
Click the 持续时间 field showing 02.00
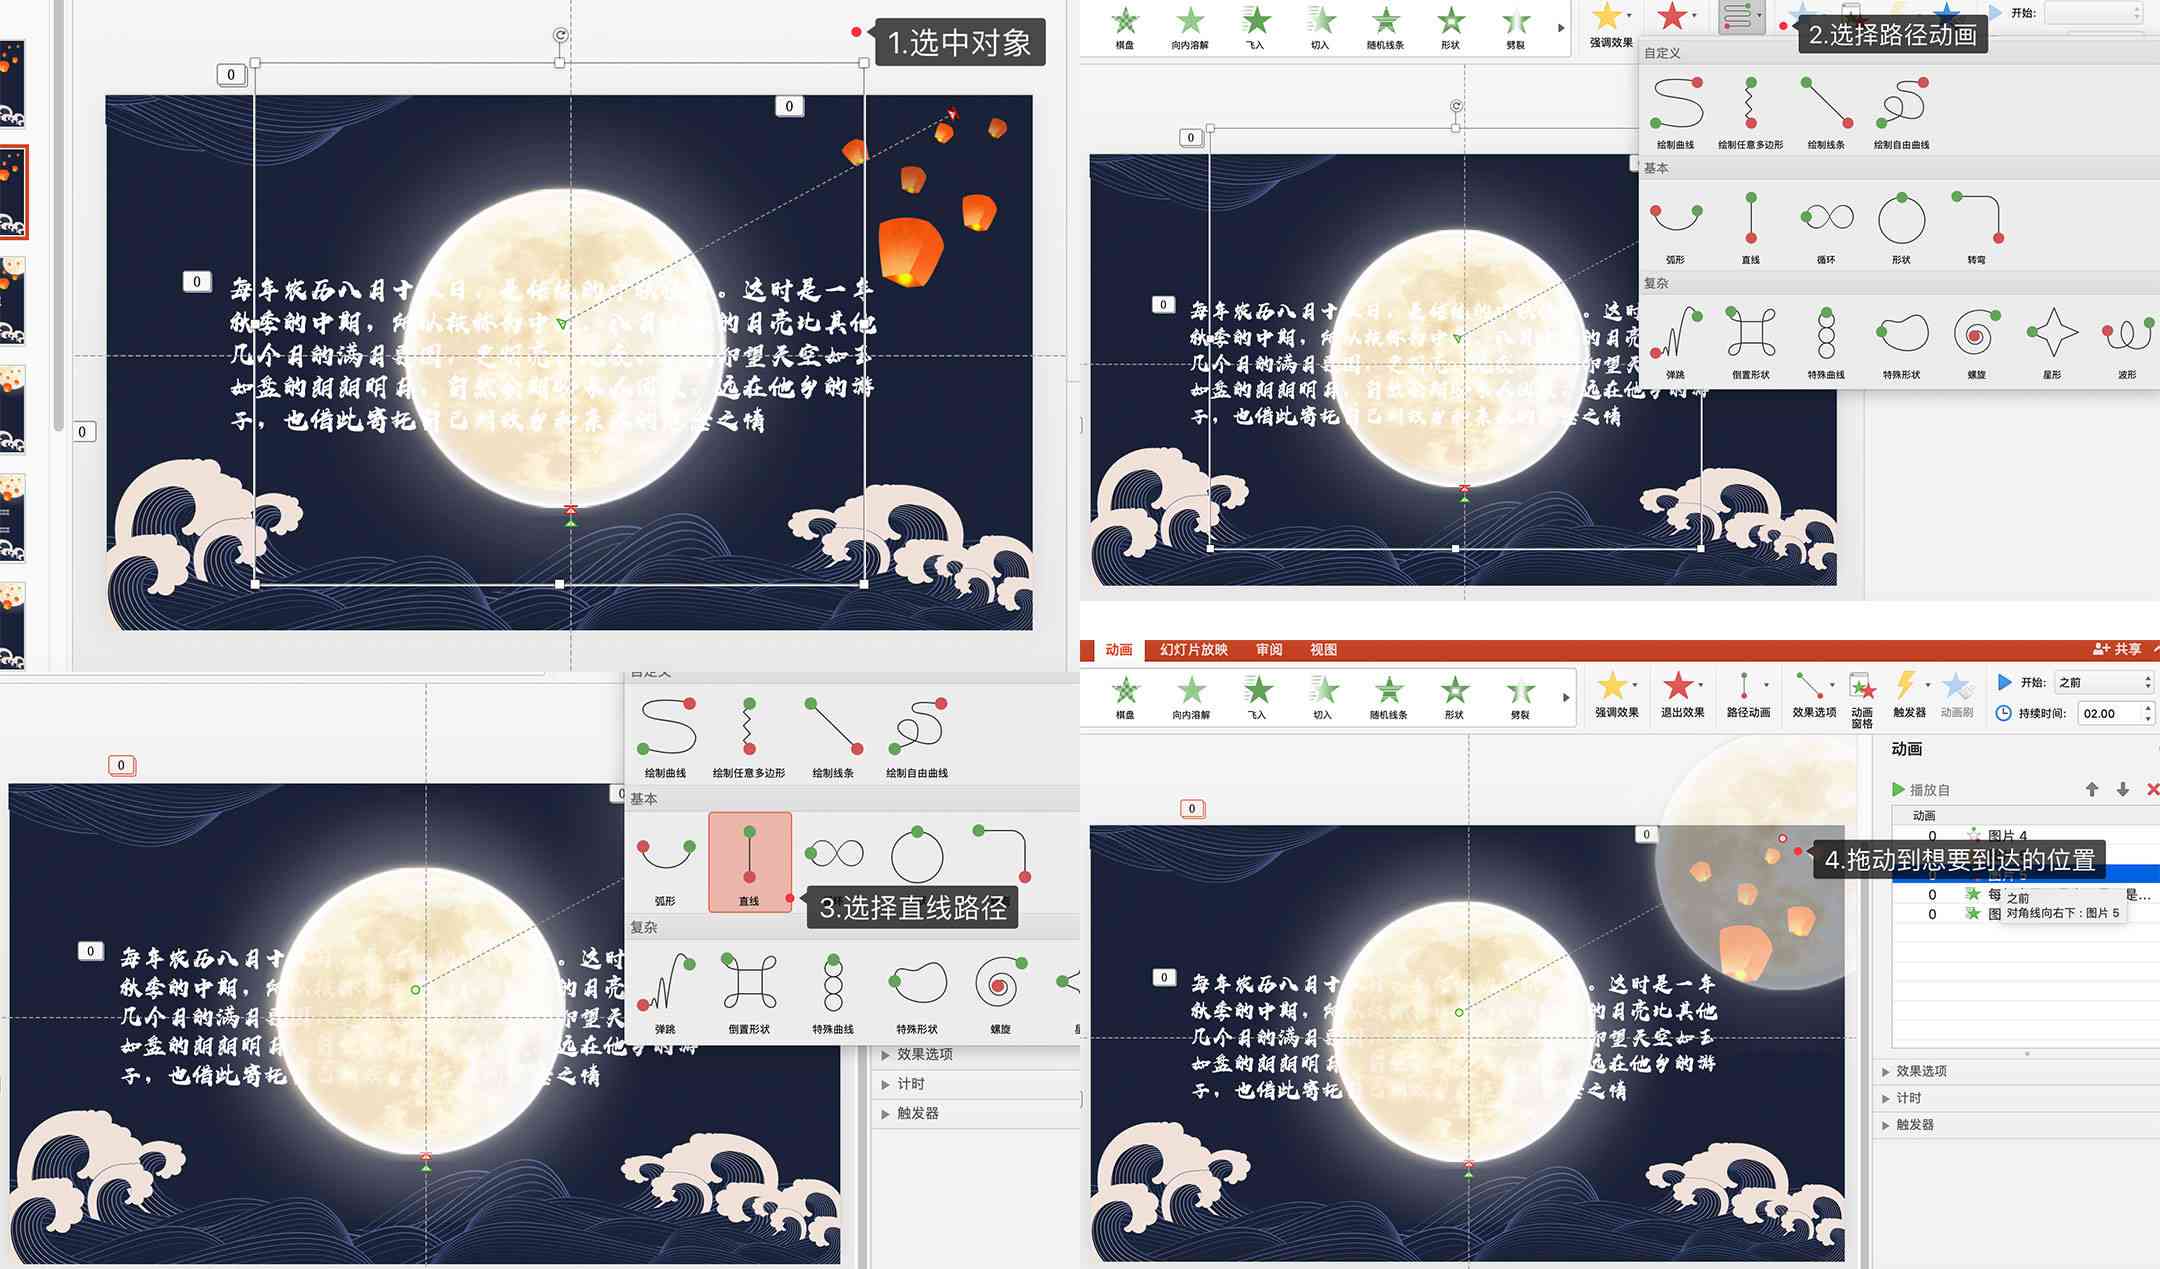[2107, 713]
